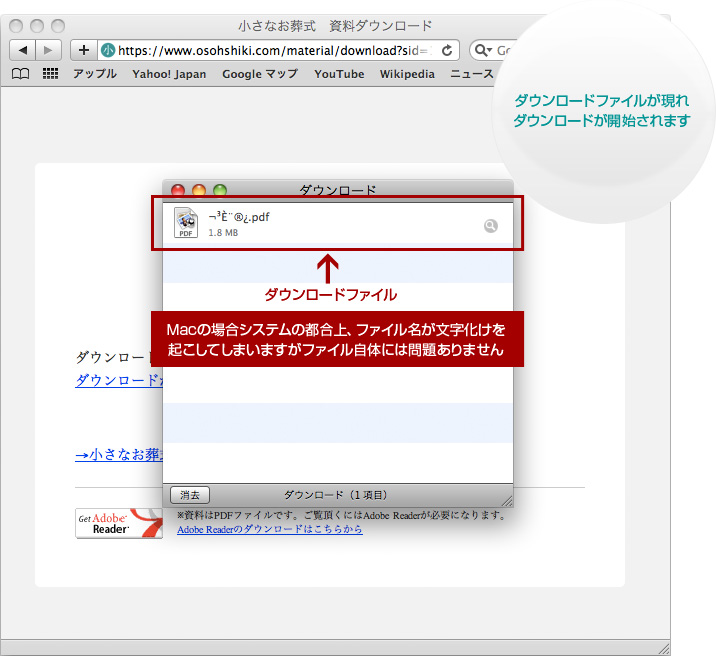Minimize the ダウンロード window with yellow button
The width and height of the screenshot is (716, 656).
point(199,190)
